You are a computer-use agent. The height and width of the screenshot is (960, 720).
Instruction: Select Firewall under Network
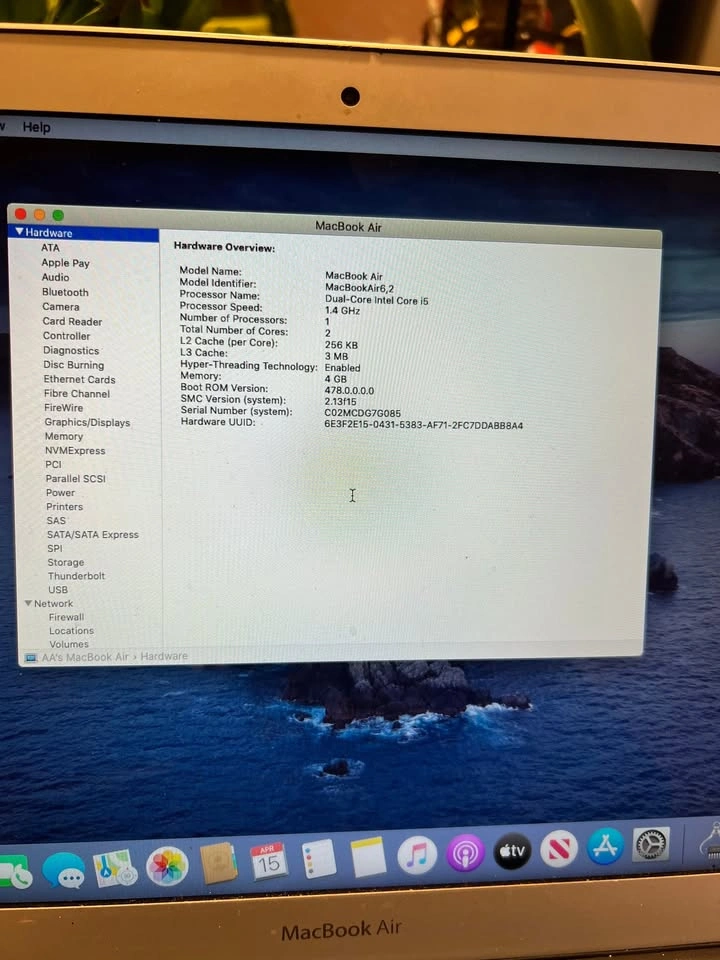pyautogui.click(x=66, y=617)
